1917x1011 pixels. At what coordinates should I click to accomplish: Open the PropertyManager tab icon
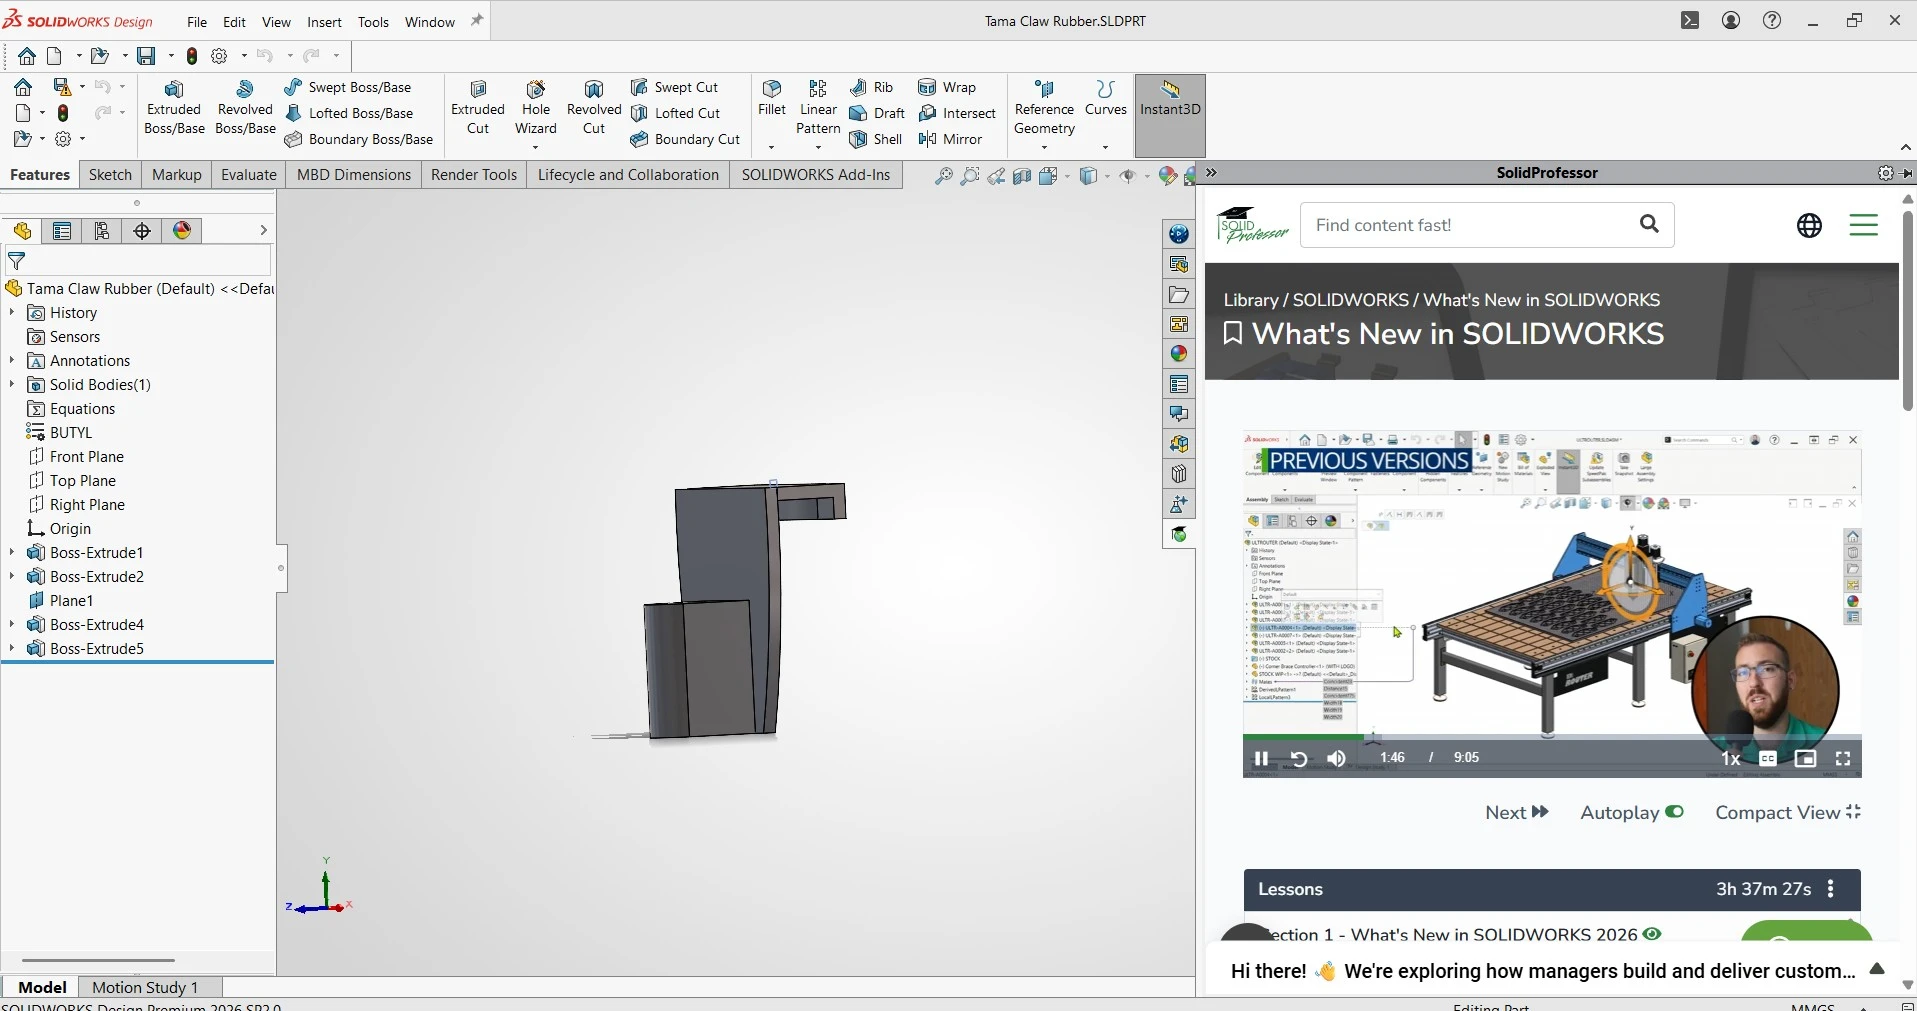point(62,231)
